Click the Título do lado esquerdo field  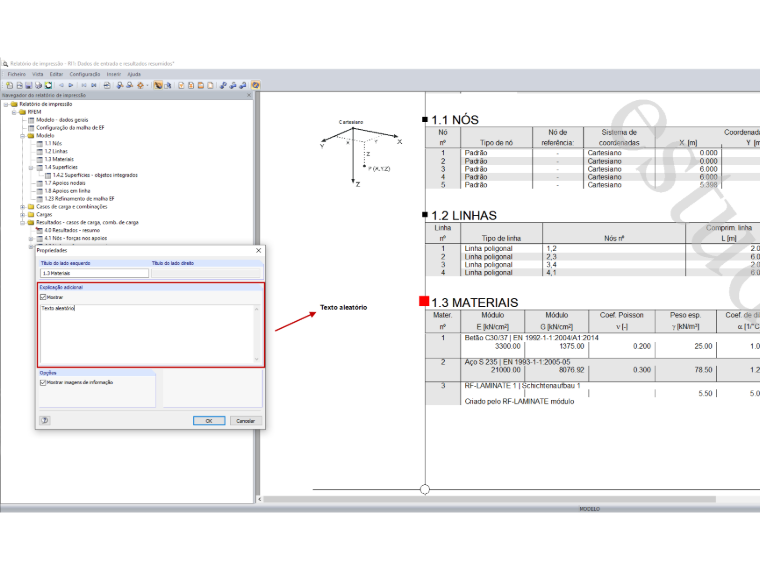(x=94, y=273)
